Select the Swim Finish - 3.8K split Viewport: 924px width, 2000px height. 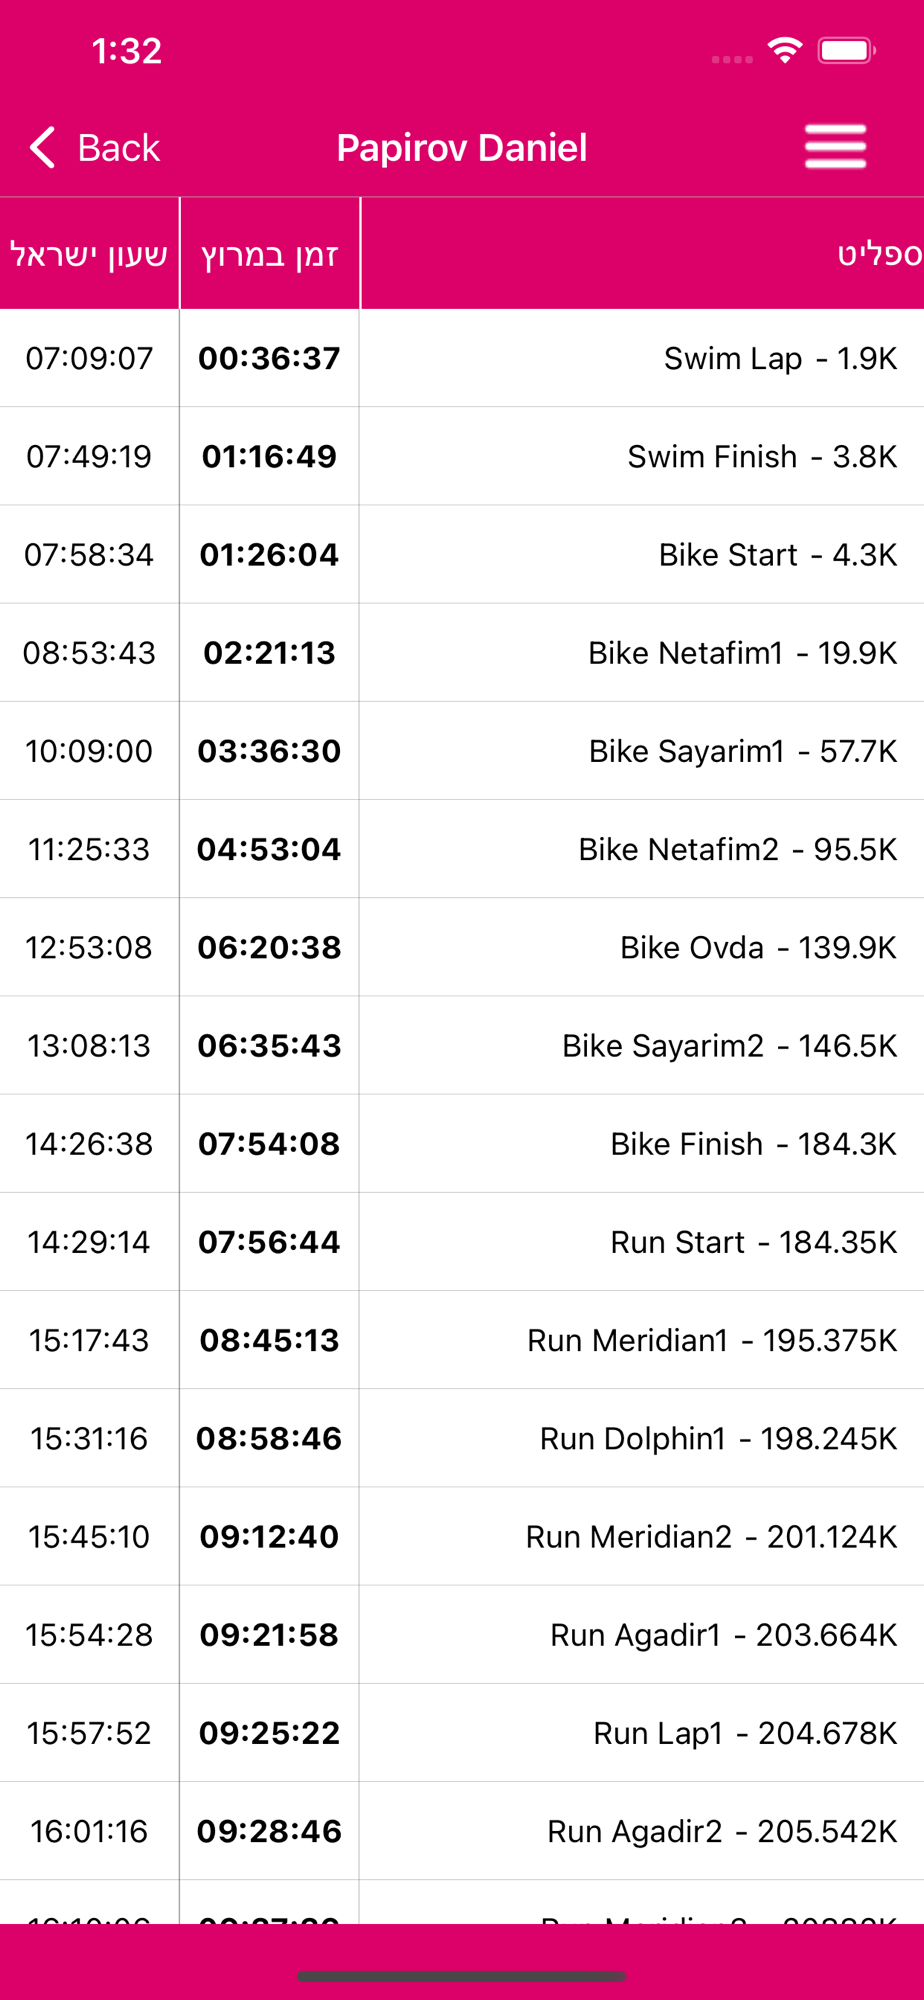[762, 456]
